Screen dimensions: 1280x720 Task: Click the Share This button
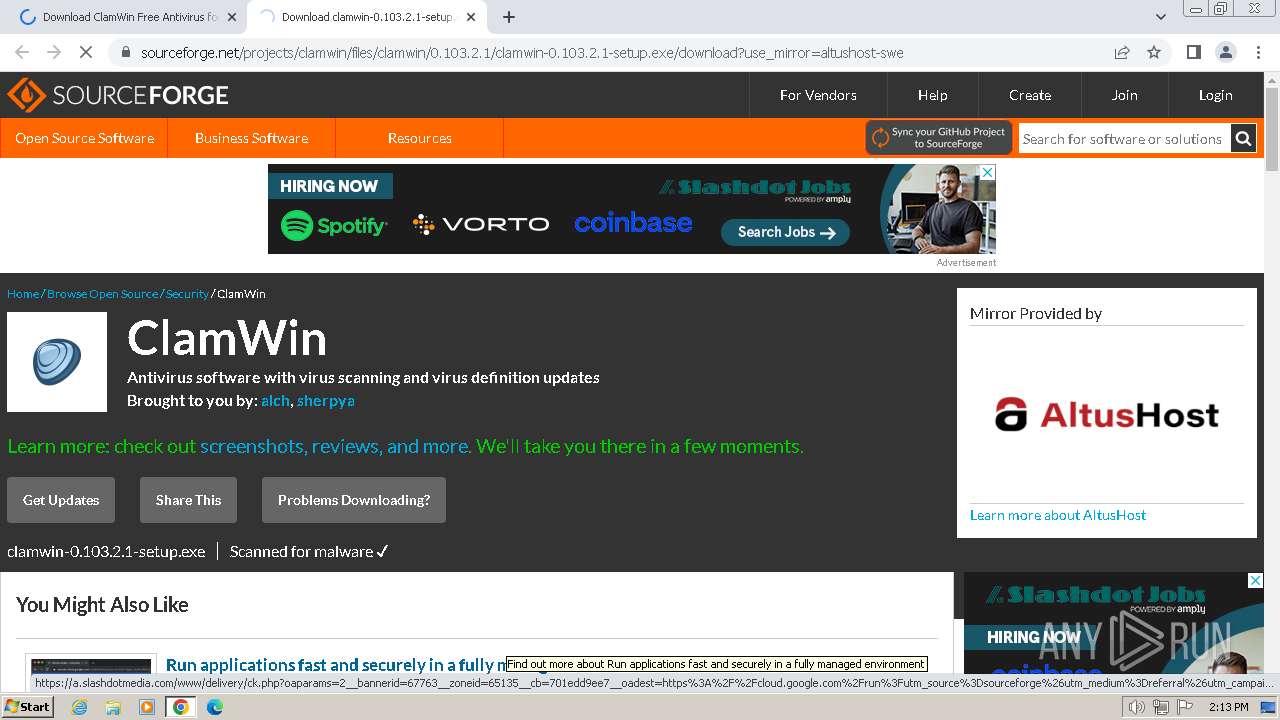pyautogui.click(x=188, y=500)
